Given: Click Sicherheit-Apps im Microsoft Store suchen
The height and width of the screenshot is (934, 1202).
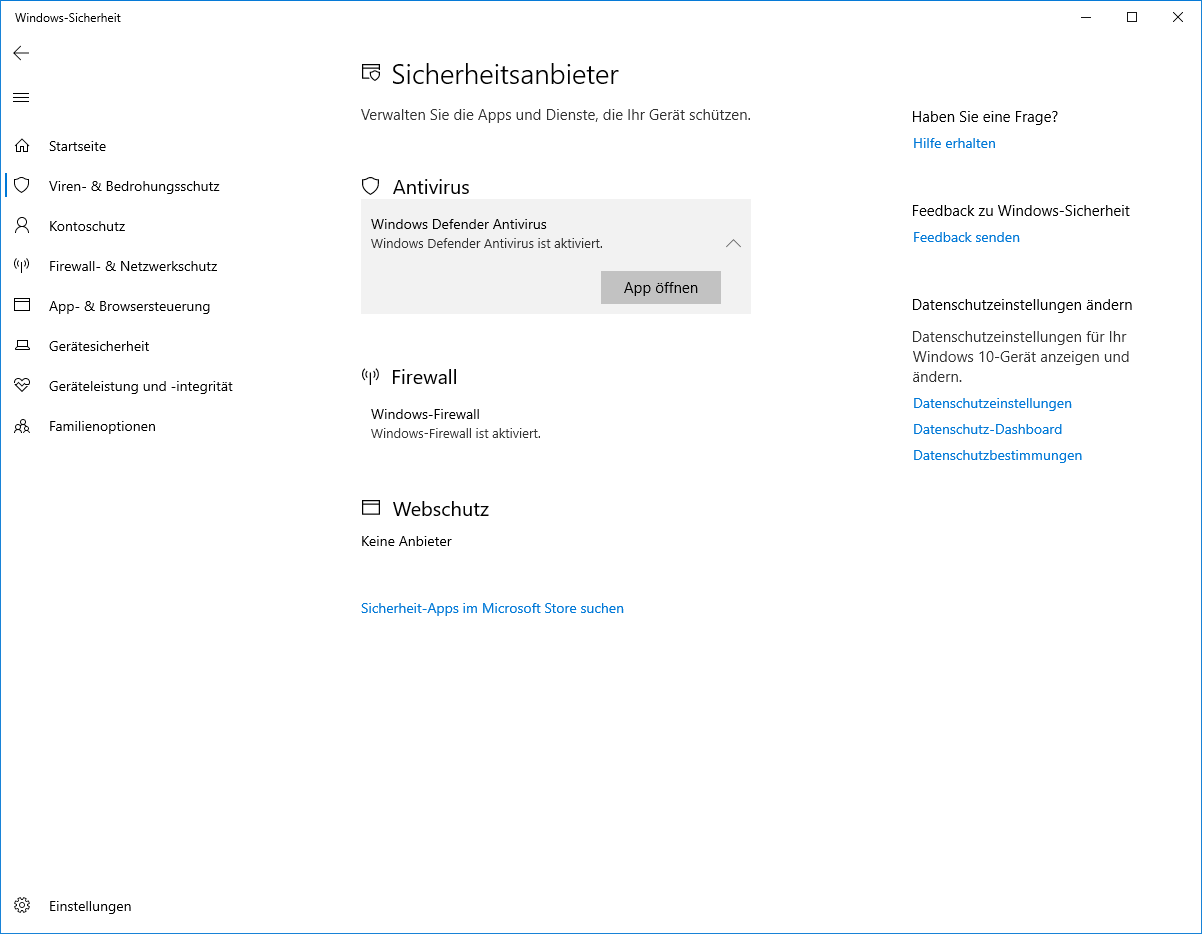Looking at the screenshot, I should click(x=492, y=608).
